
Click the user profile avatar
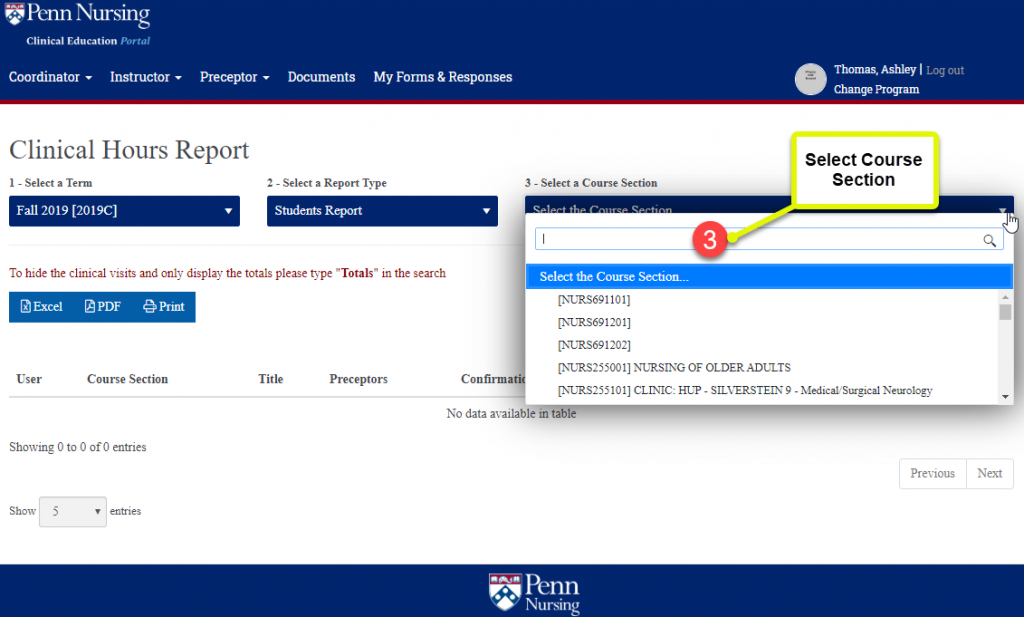810,80
